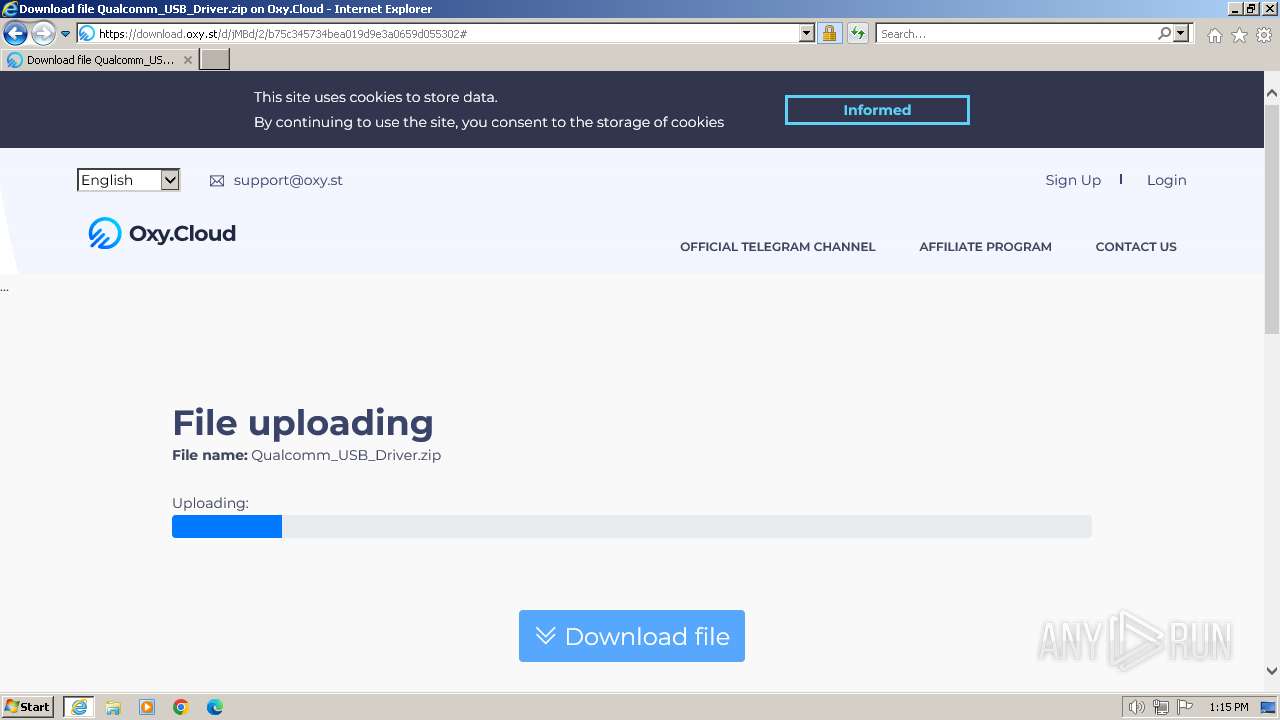1280x720 pixels.
Task: Go forward with the browser Forward arrow
Action: coord(42,34)
